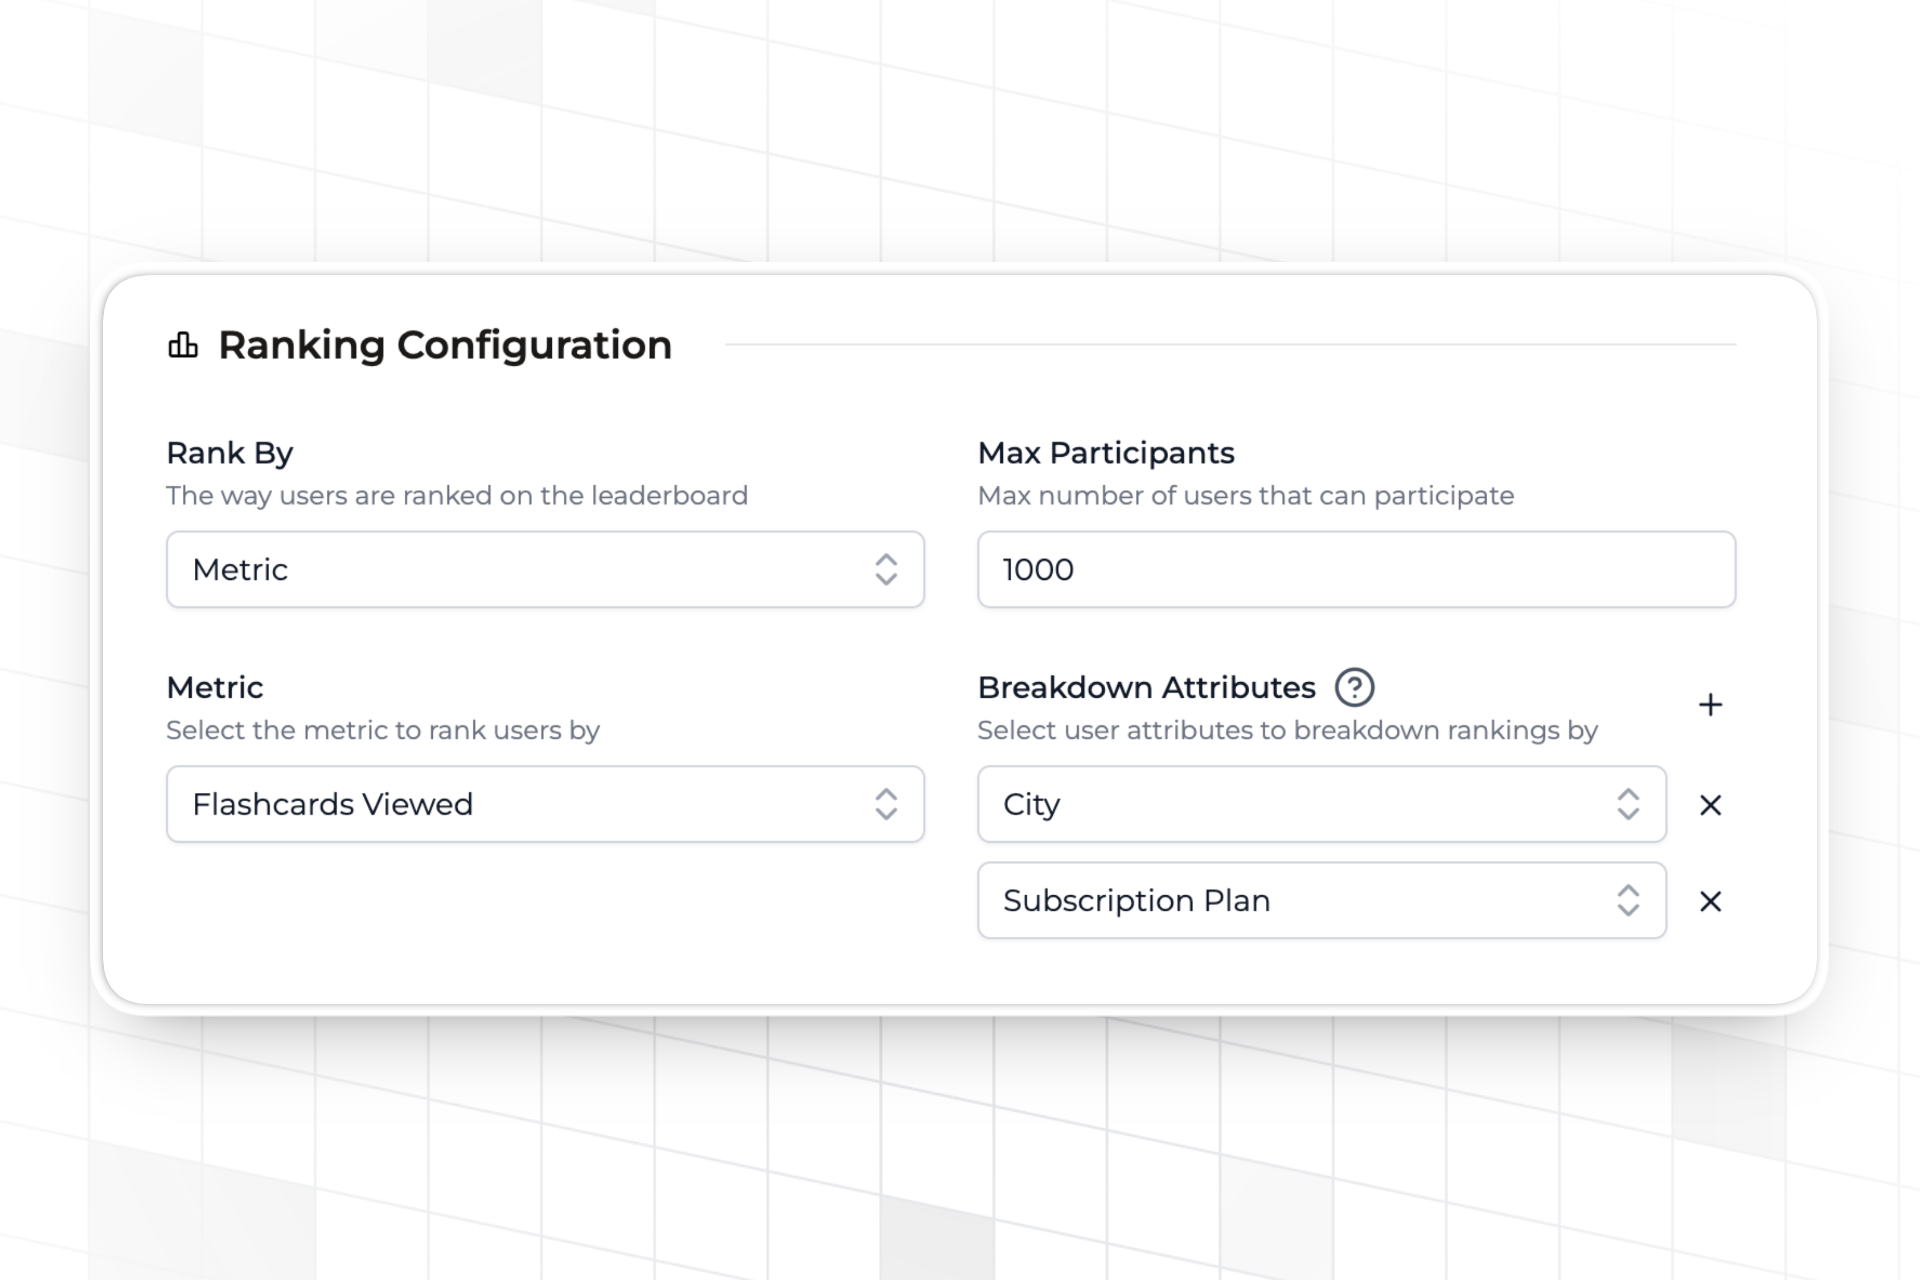Click the Breakdown Attributes label text

(1146, 688)
